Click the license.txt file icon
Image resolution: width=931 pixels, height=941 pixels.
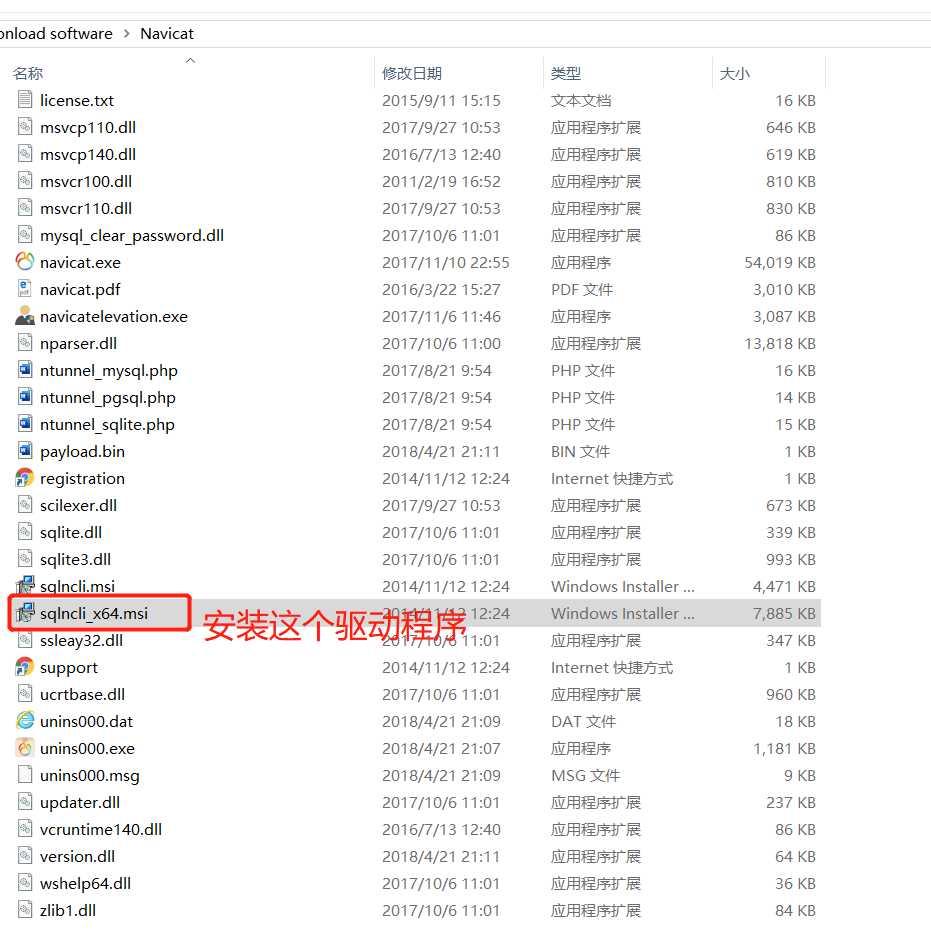pyautogui.click(x=25, y=99)
